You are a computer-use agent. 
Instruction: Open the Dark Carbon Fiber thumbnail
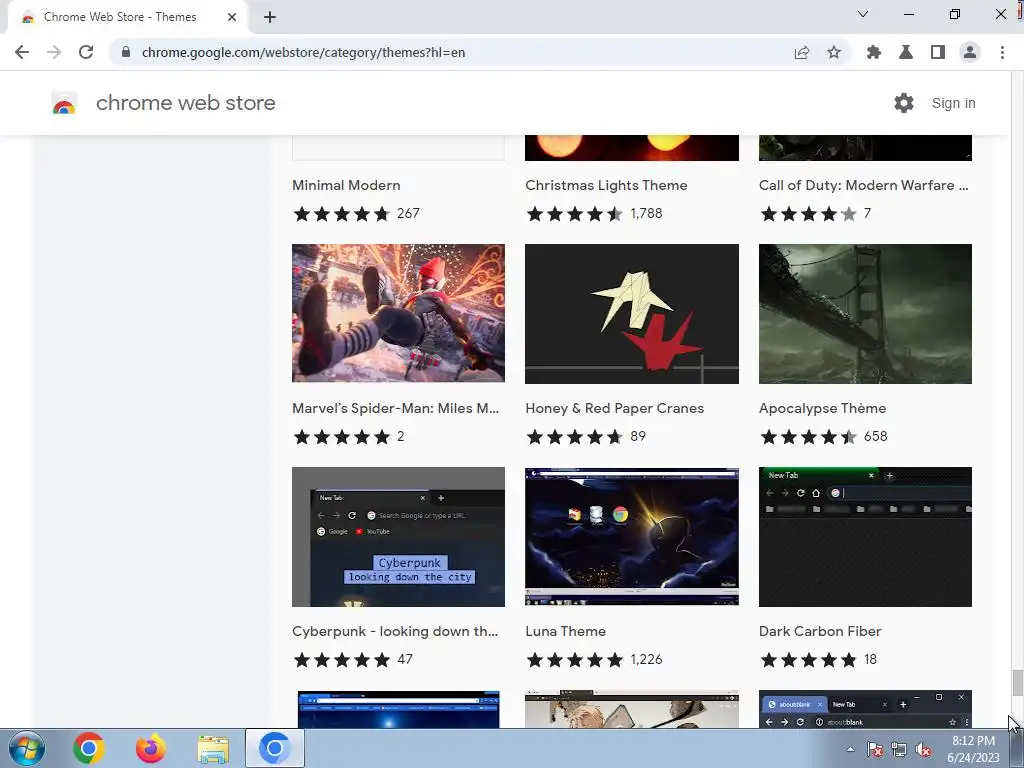865,537
